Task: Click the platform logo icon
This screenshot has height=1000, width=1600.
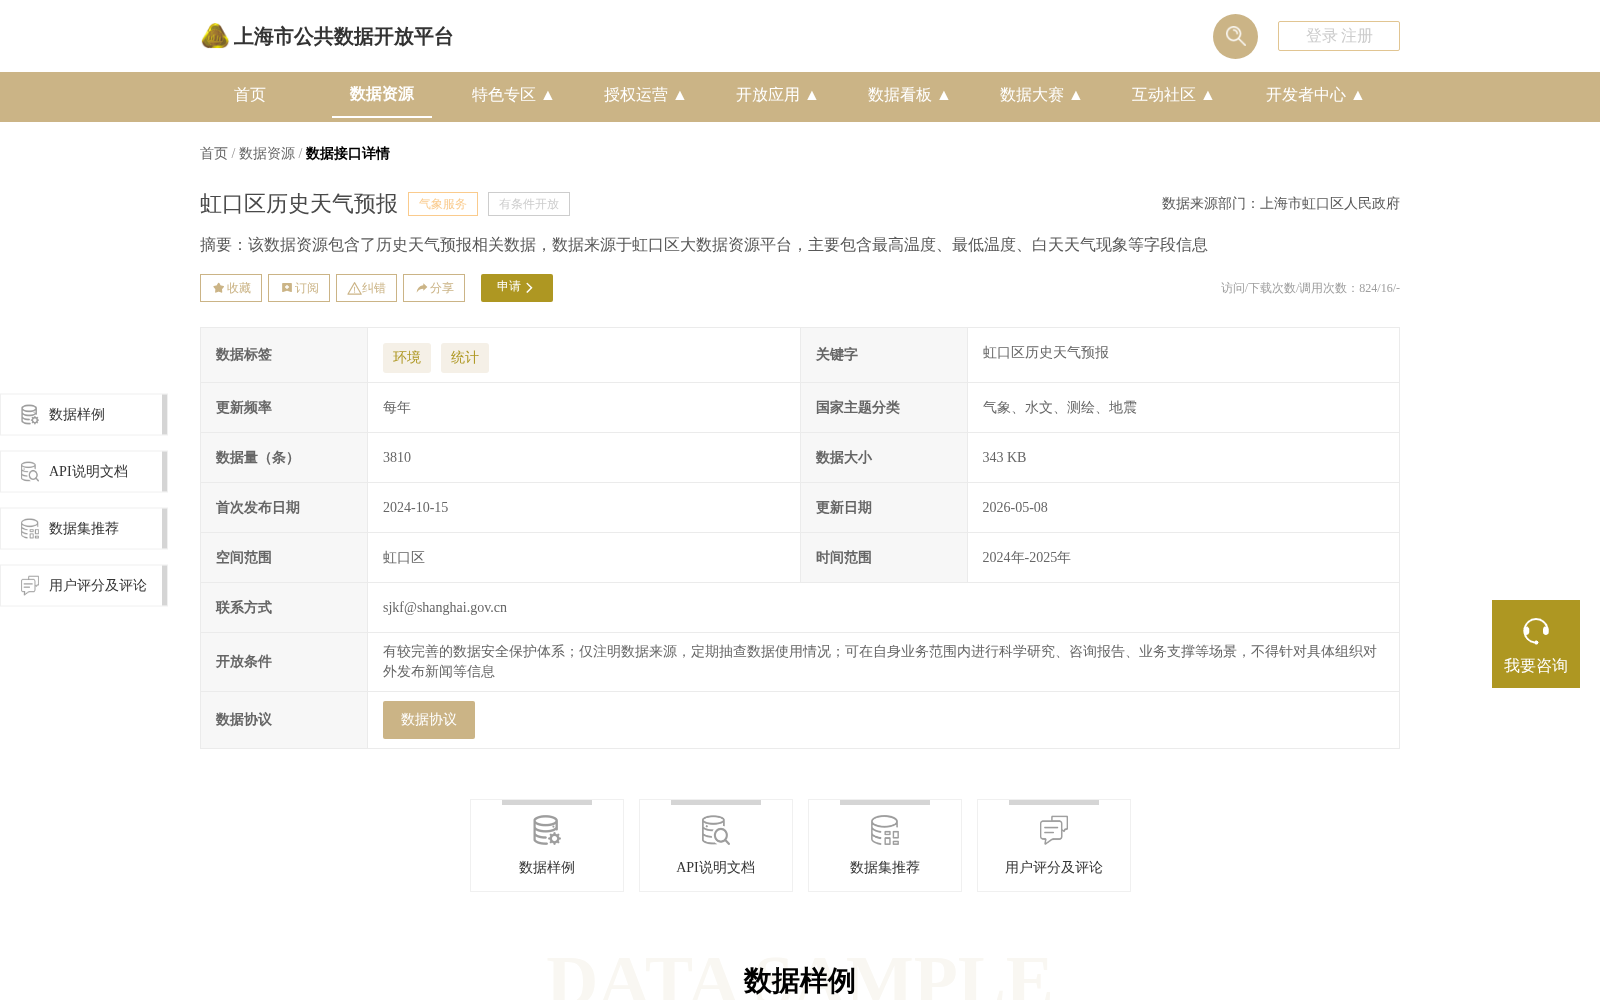Action: tap(215, 36)
